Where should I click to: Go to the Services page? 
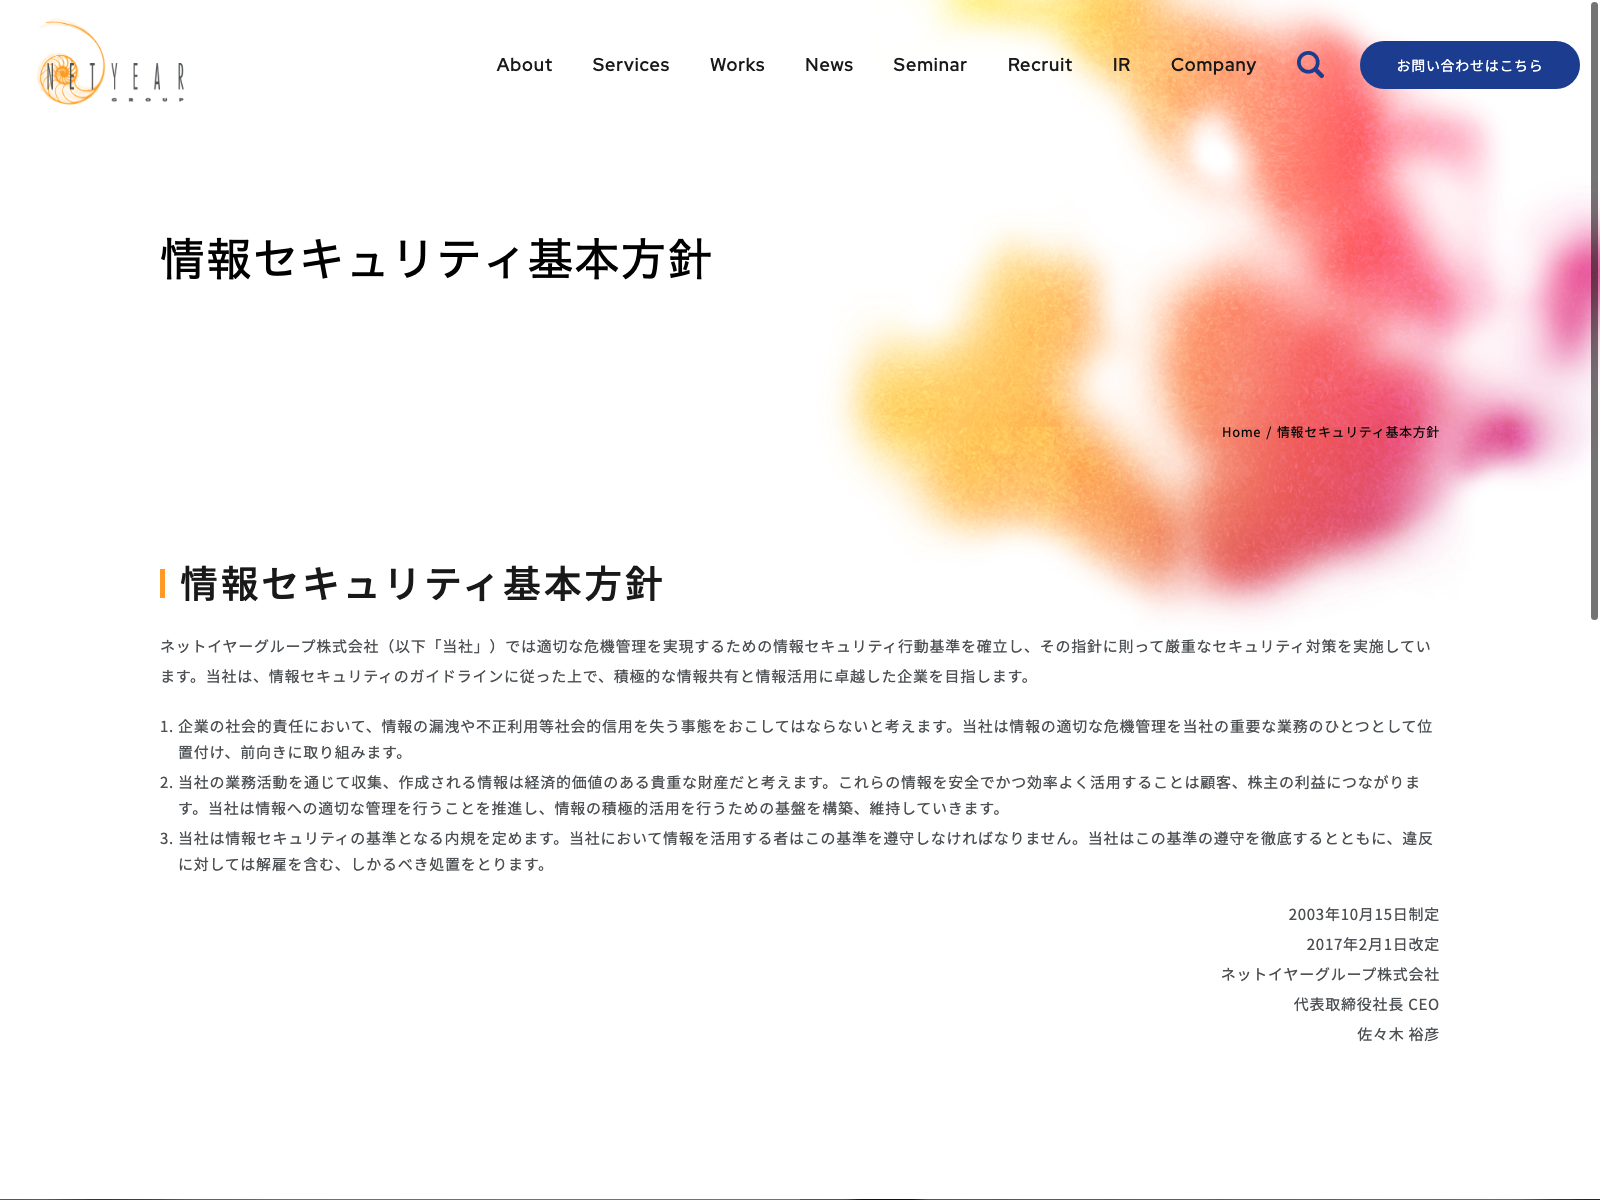pos(630,65)
